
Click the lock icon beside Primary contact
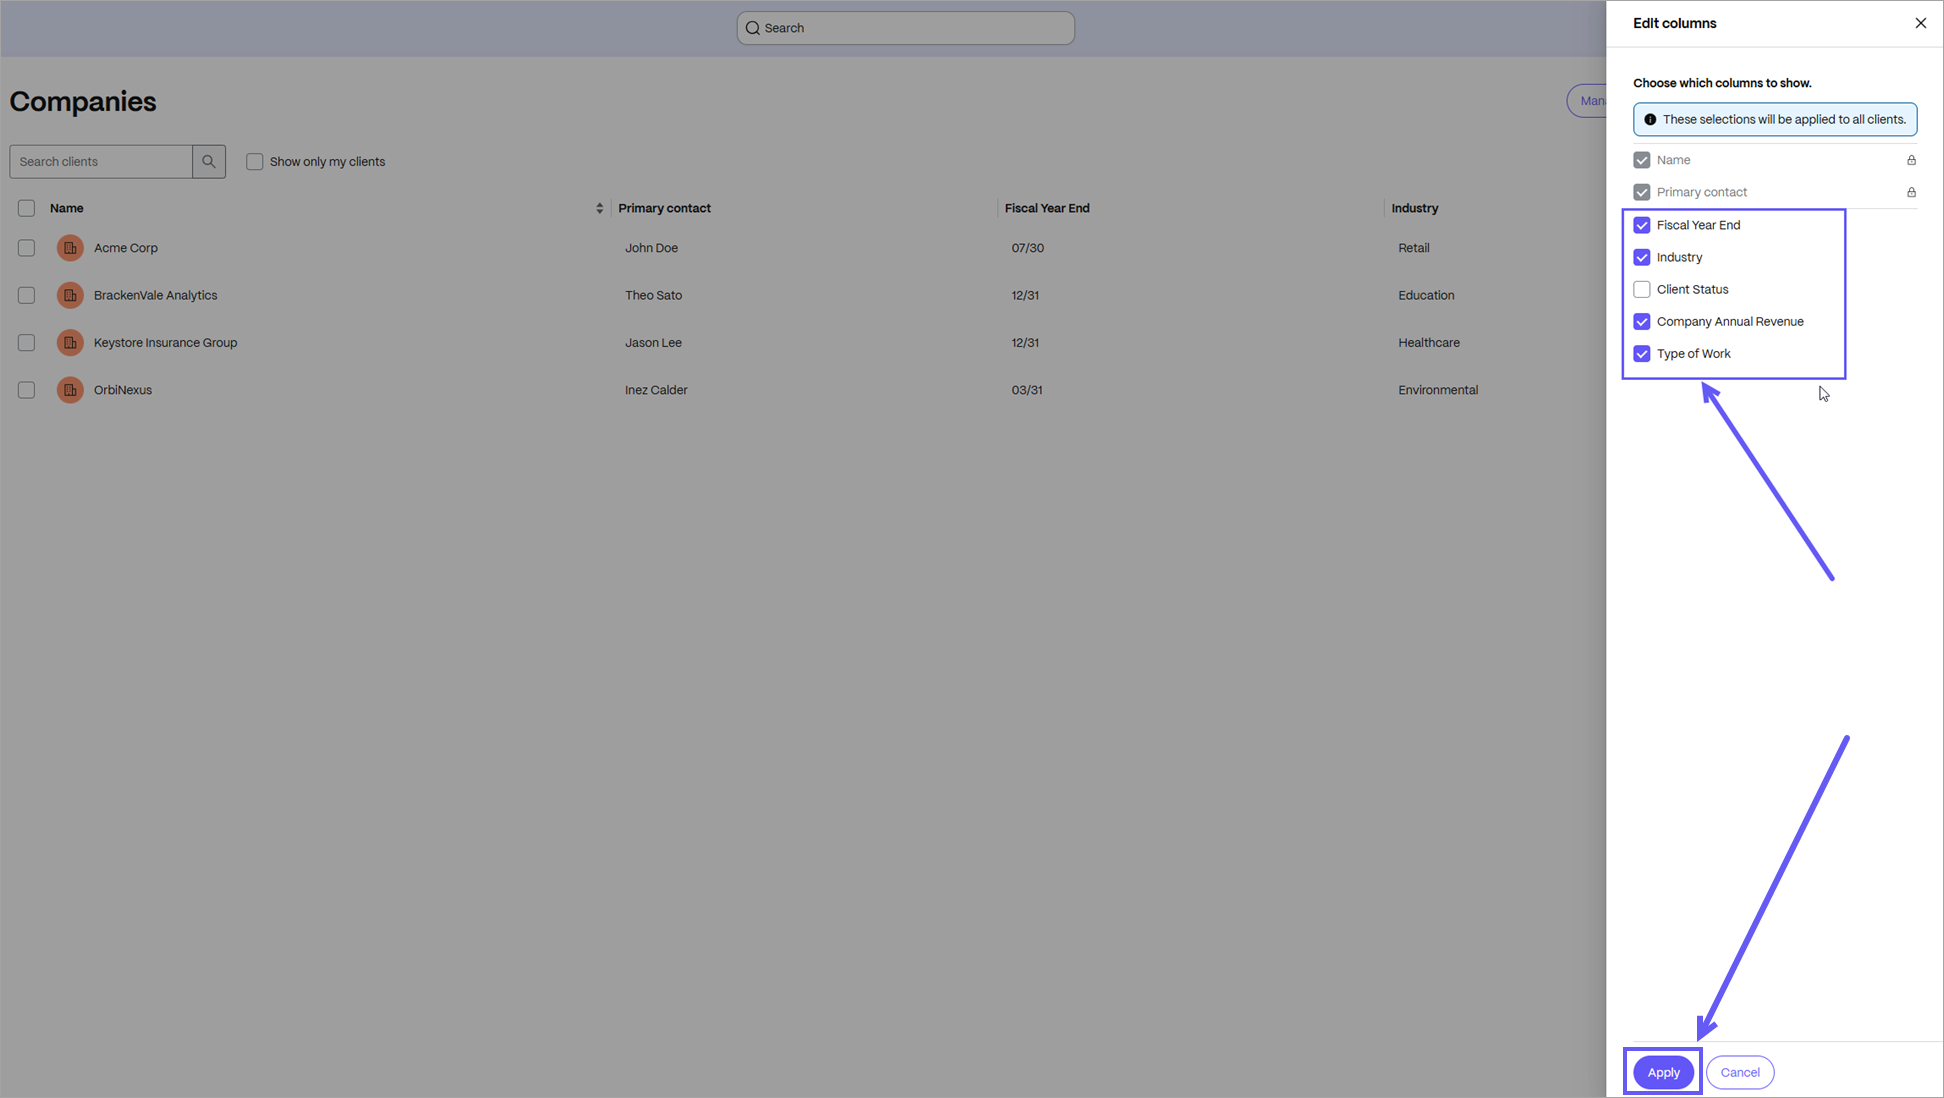(x=1911, y=192)
